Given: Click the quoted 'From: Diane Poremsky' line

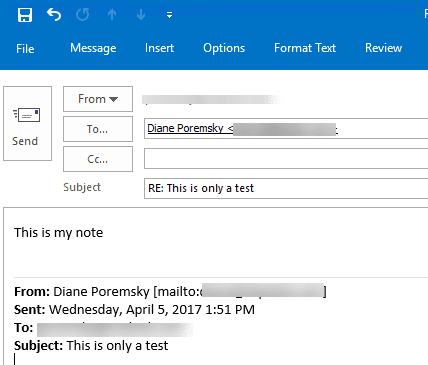Looking at the screenshot, I should 170,292.
